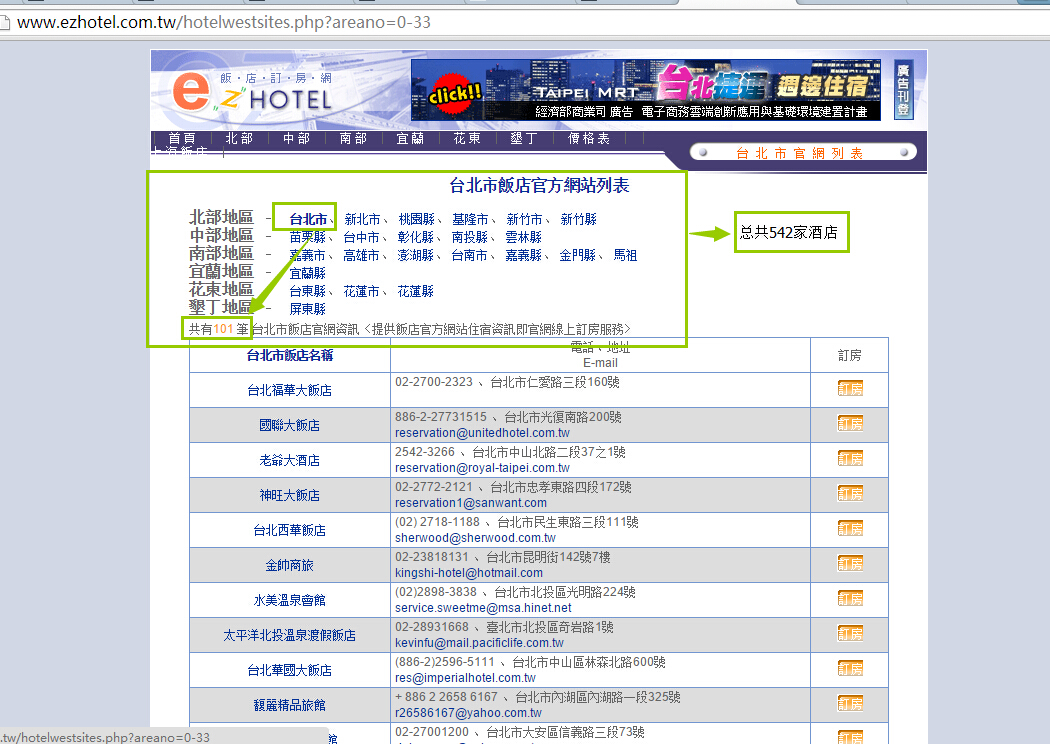This screenshot has width=1050, height=744.
Task: Click 訂房 icon for 水美溫泉會館
Action: (x=850, y=598)
